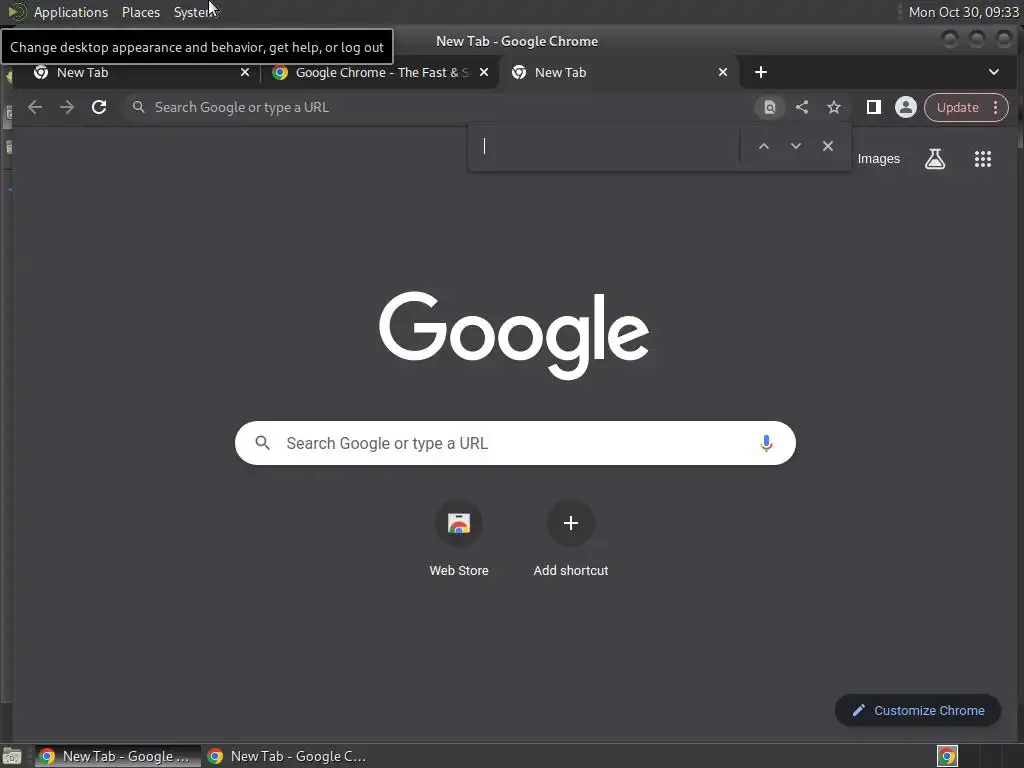Close the active New Tab tab
This screenshot has width=1024, height=768.
pyautogui.click(x=723, y=72)
